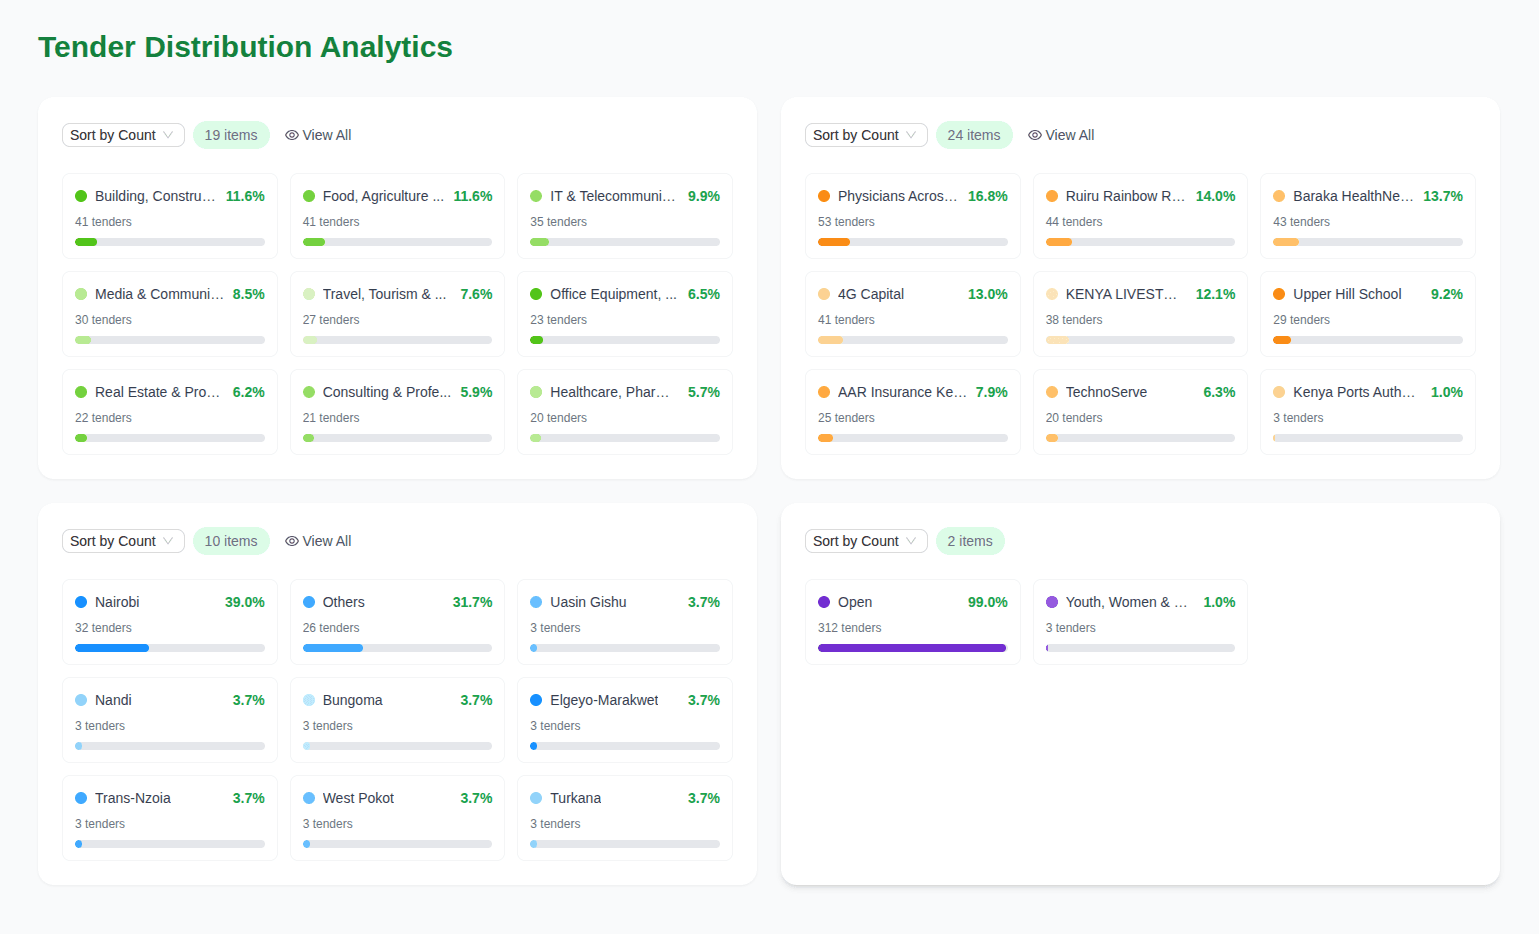The width and height of the screenshot is (1539, 934).
Task: Open the TechnoServe 6.3% card
Action: 1140,412
